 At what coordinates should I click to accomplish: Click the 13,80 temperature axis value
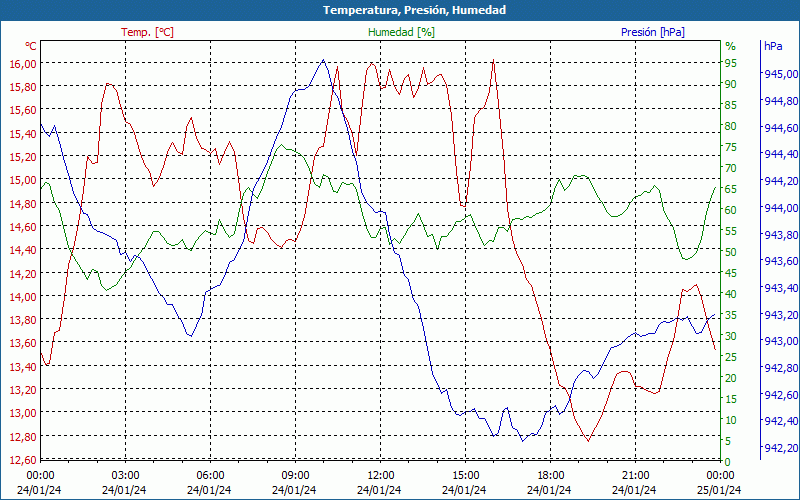pos(23,320)
